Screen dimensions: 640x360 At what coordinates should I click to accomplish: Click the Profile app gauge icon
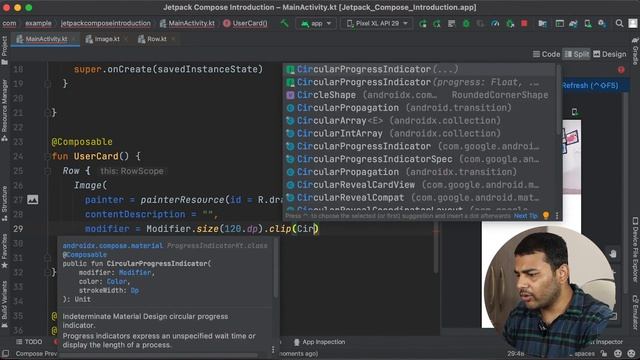[x=495, y=24]
